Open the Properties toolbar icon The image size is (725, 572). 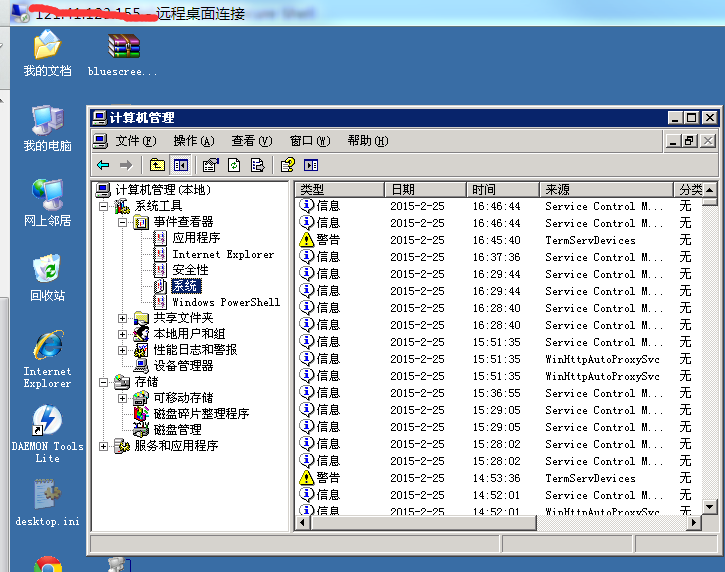pos(210,165)
